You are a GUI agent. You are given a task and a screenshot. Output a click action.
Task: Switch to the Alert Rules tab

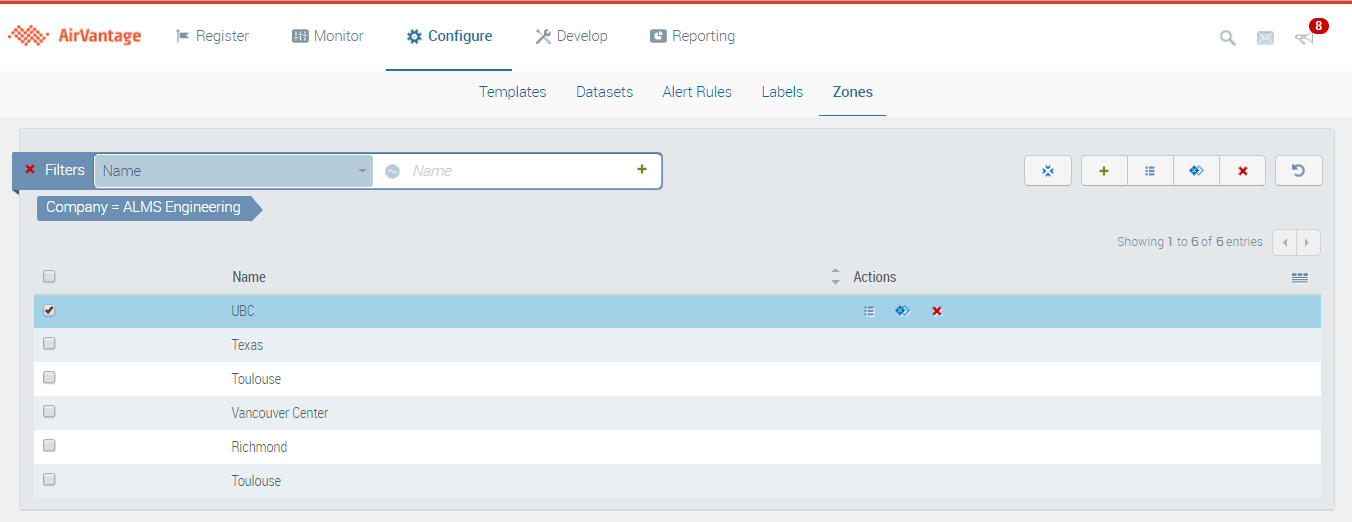tap(696, 92)
